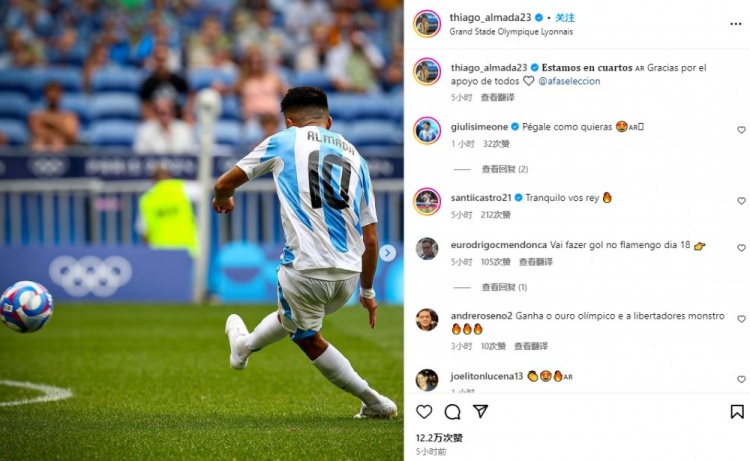Like the post with the heart icon
Screen dimensions: 750x461
tap(424, 412)
